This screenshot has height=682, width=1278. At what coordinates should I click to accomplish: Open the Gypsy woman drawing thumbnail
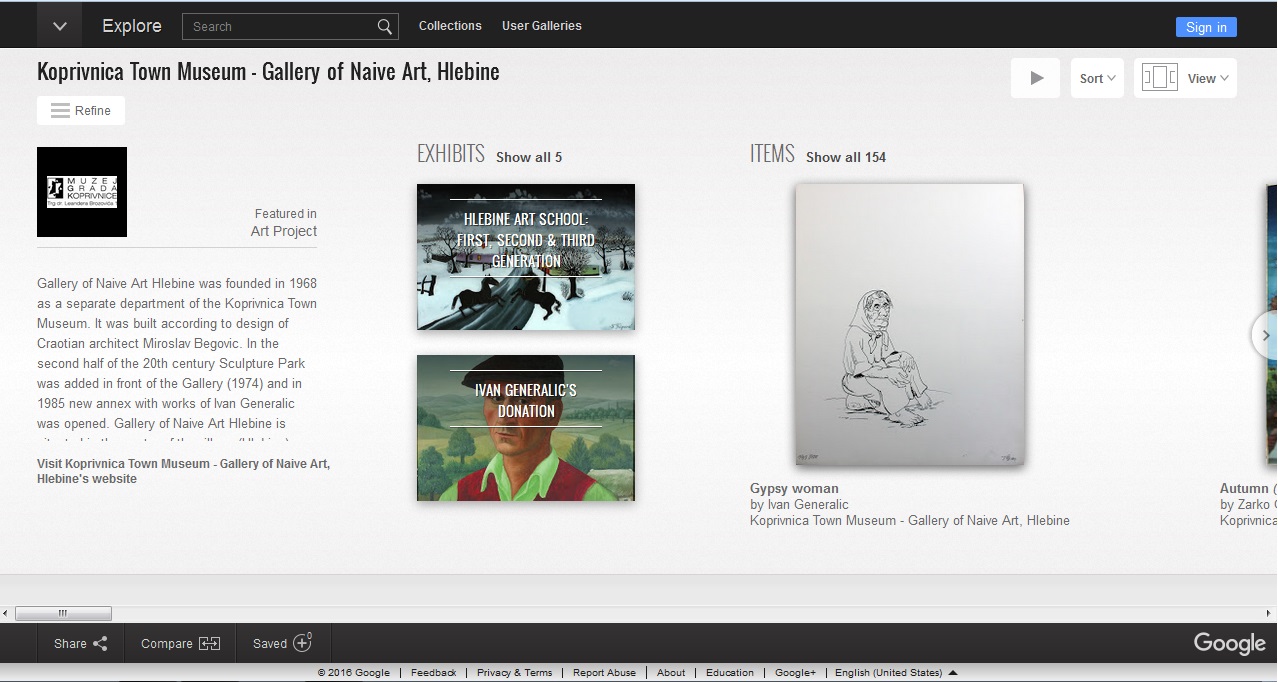[910, 324]
